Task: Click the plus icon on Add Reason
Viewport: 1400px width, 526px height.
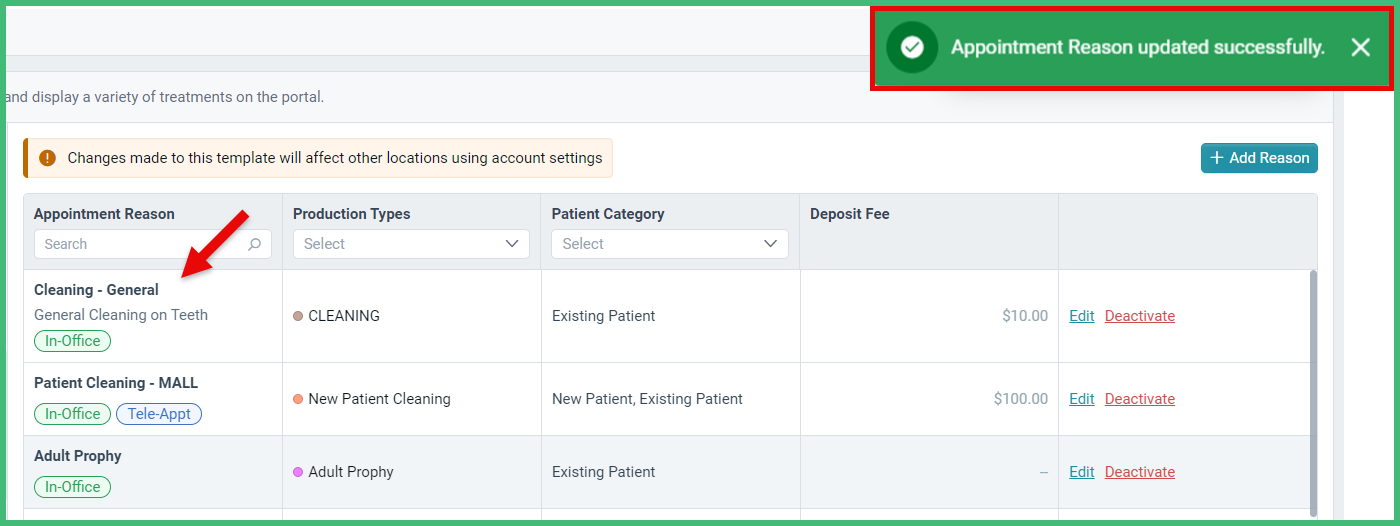Action: 1217,158
